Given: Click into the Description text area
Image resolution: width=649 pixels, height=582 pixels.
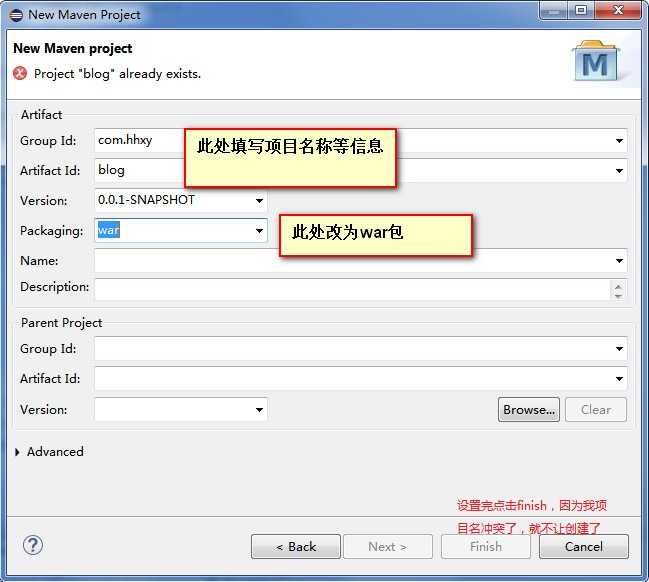Looking at the screenshot, I should tap(352, 289).
